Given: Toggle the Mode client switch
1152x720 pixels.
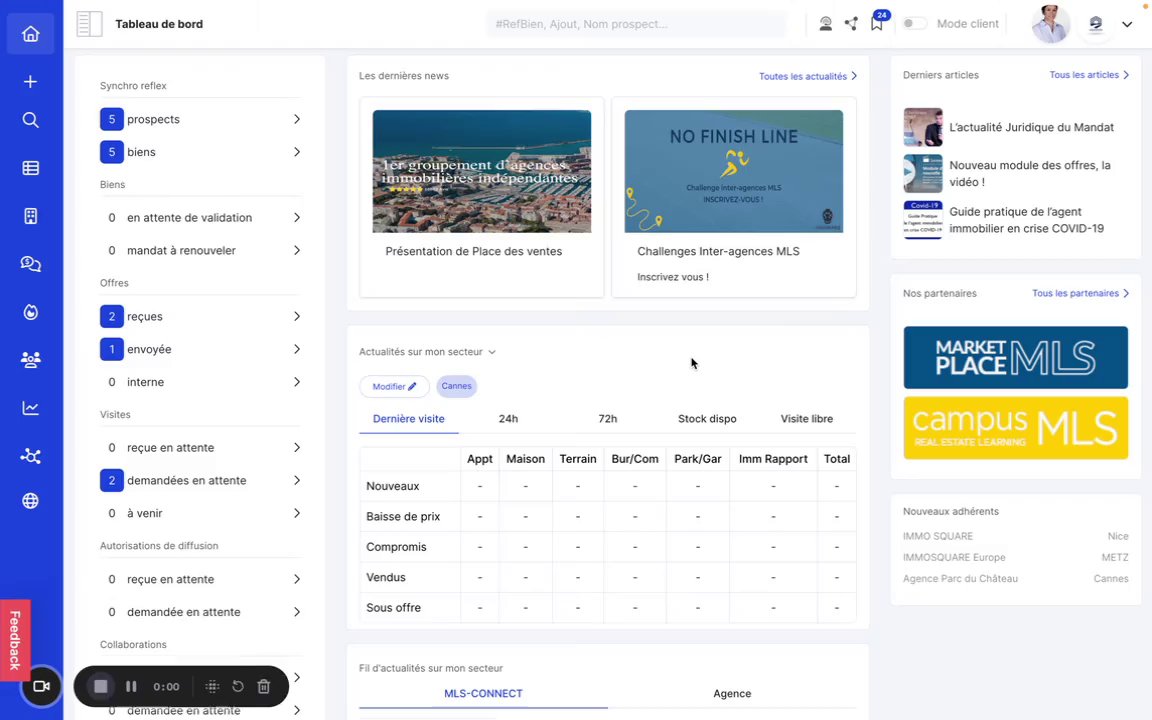Looking at the screenshot, I should (915, 24).
